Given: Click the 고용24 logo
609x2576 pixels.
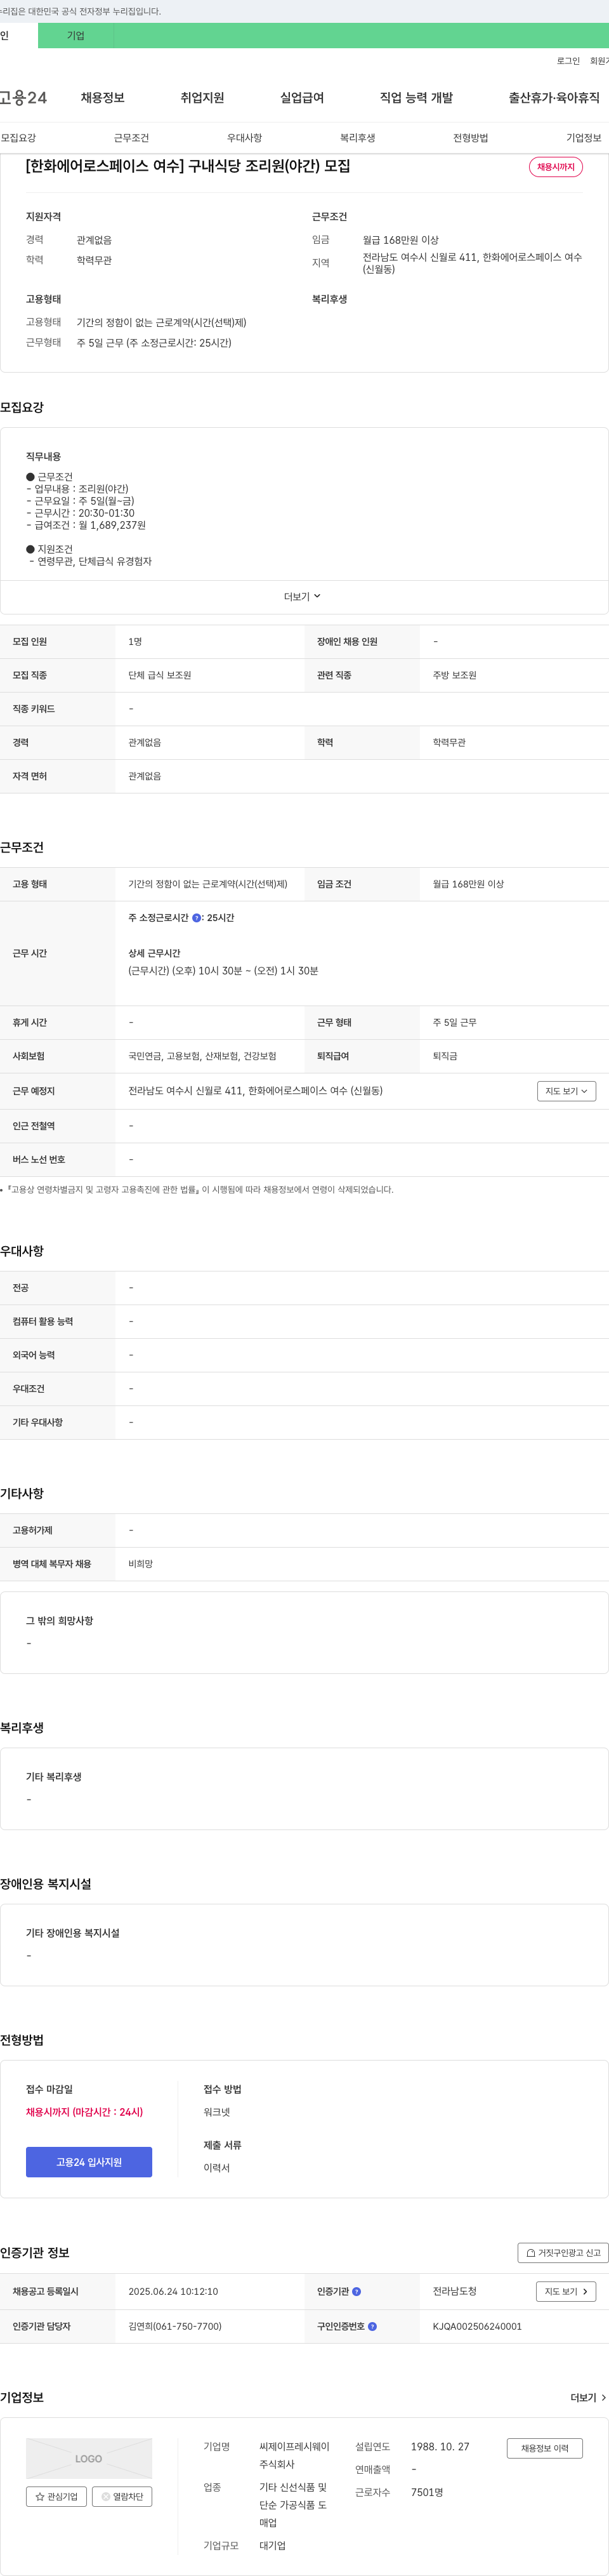Looking at the screenshot, I should click(x=23, y=97).
